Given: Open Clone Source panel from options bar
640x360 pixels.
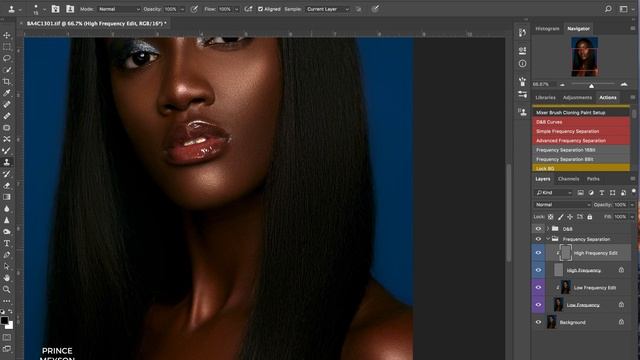Looking at the screenshot, I should pos(70,9).
